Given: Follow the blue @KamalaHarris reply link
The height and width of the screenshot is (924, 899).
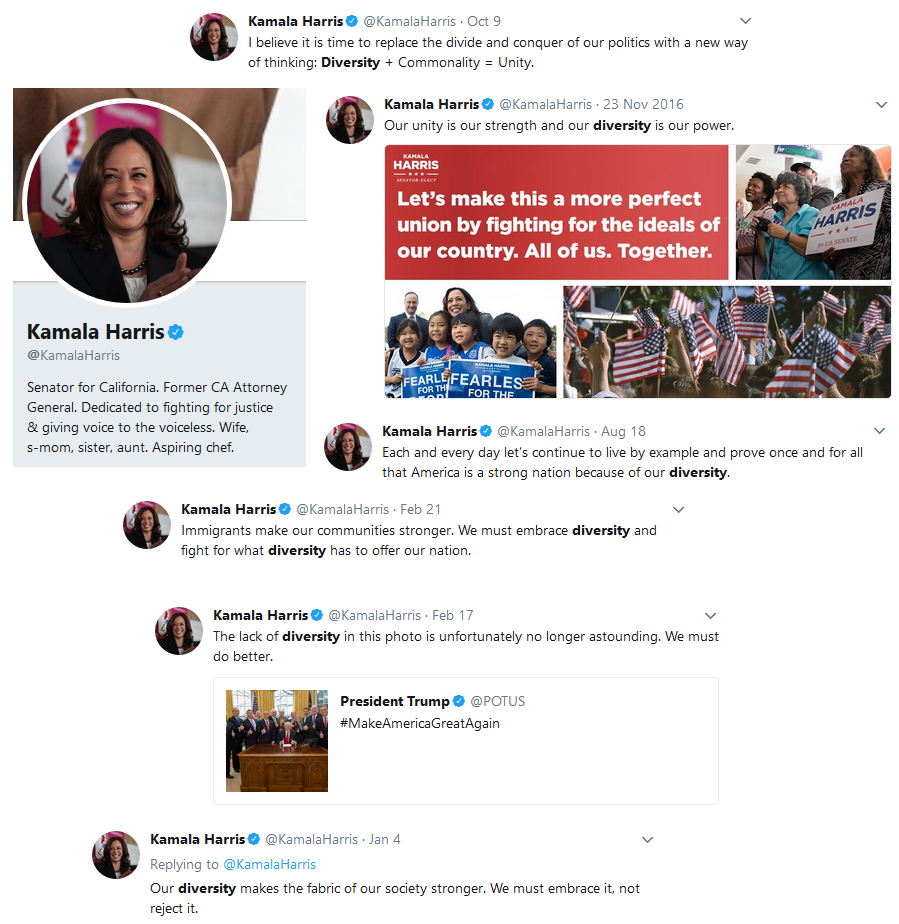Looking at the screenshot, I should coord(270,864).
